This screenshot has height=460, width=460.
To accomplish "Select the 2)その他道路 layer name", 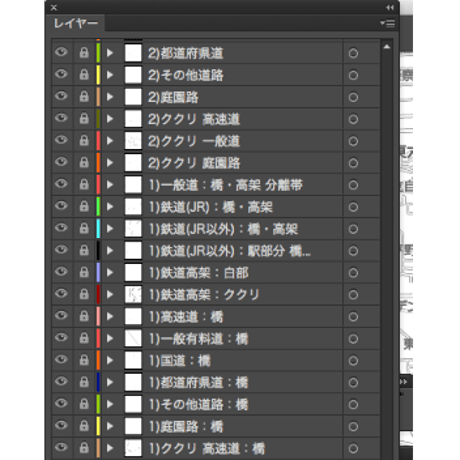I will (x=185, y=75).
